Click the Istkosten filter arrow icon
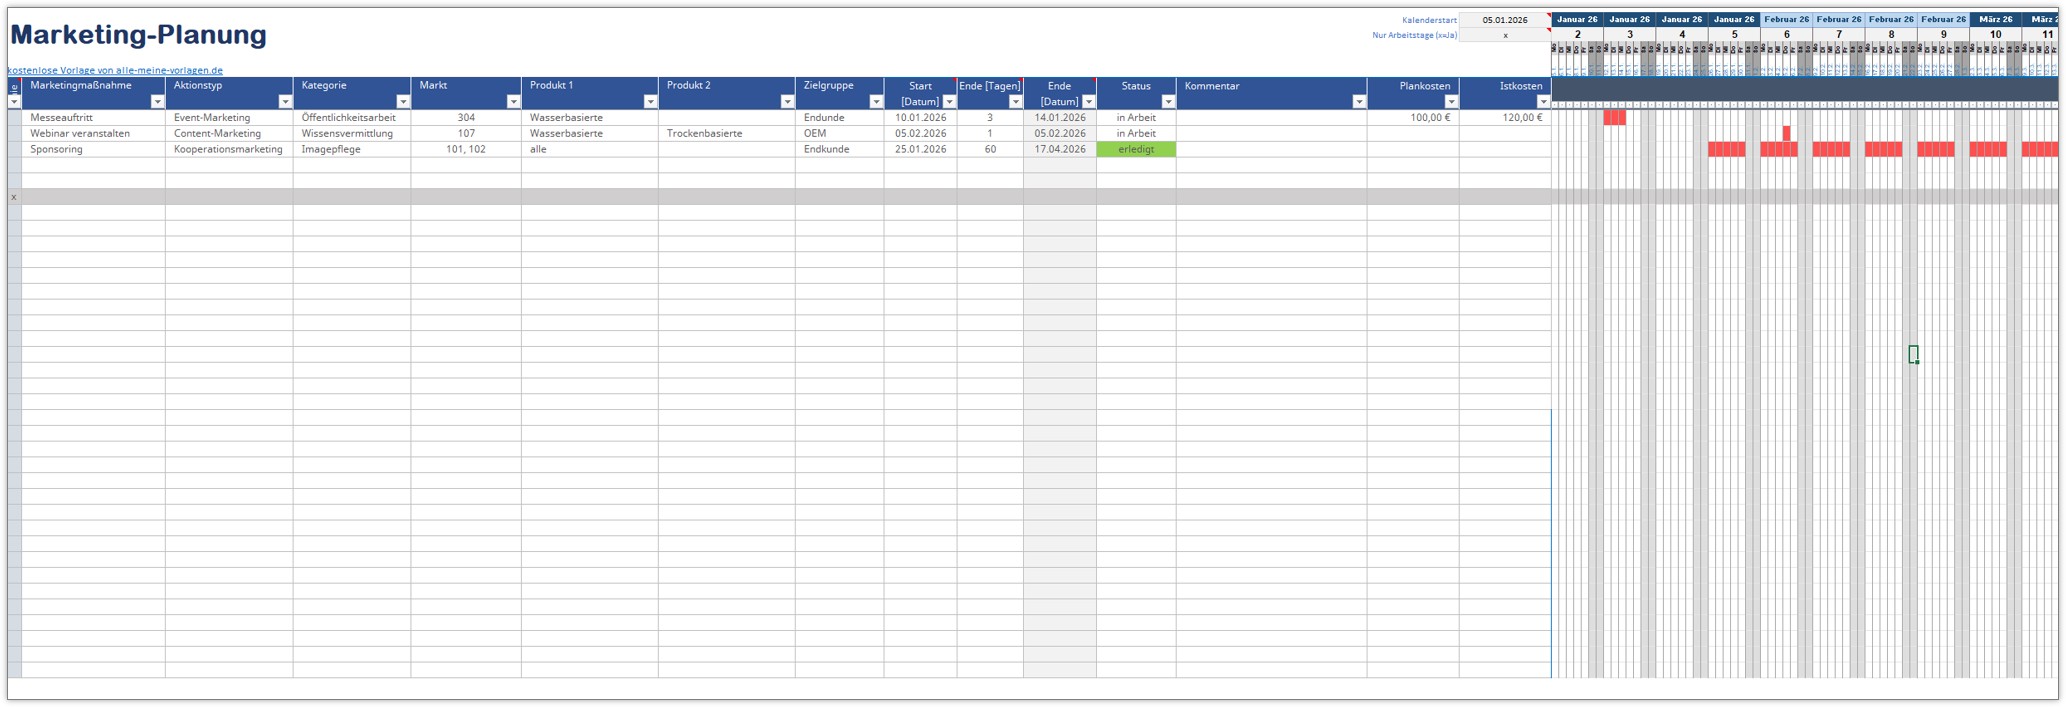 (x=1543, y=102)
